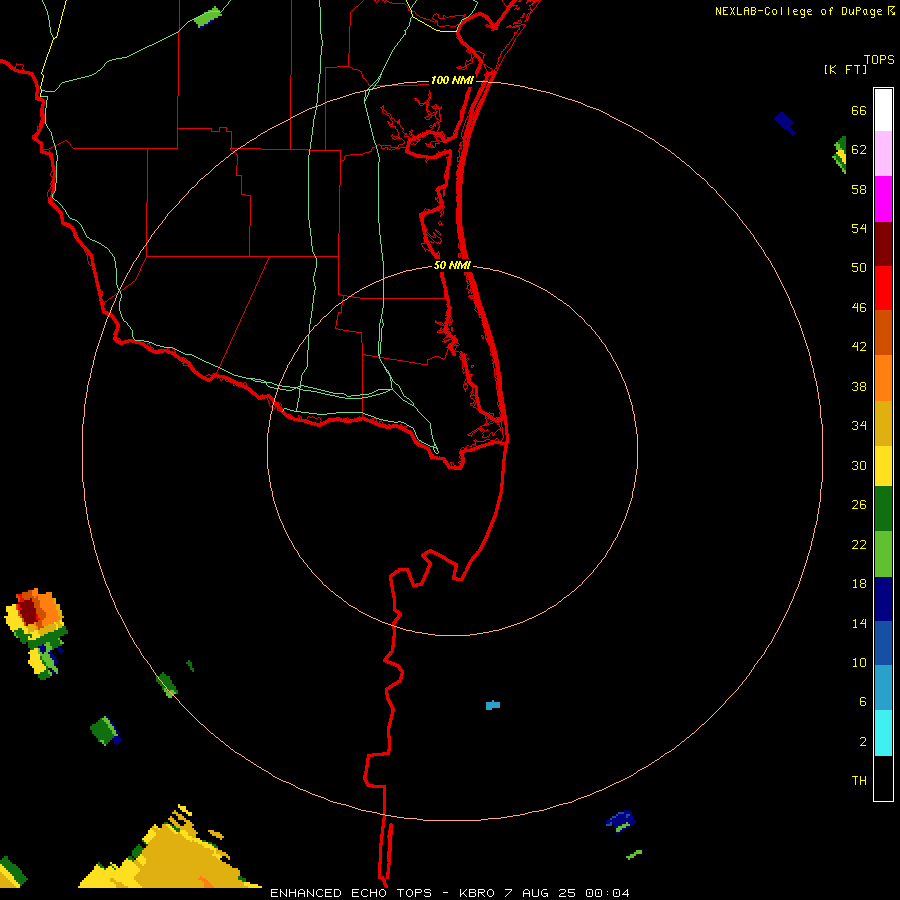Click the legend value 66

click(859, 110)
